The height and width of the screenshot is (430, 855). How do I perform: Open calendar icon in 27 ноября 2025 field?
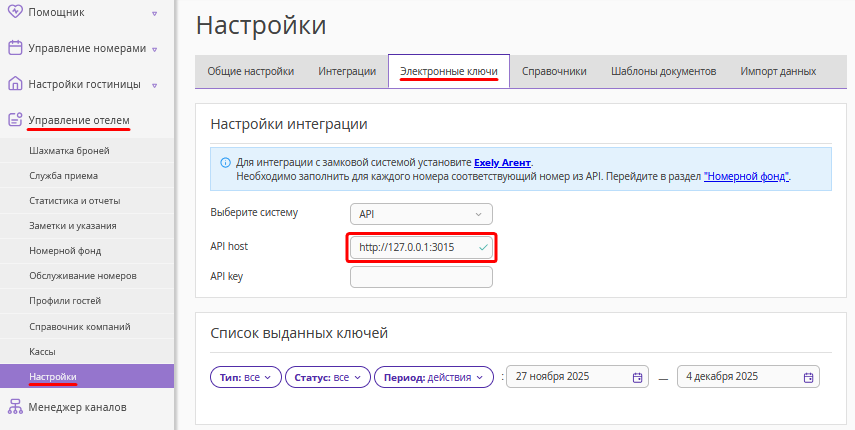637,377
